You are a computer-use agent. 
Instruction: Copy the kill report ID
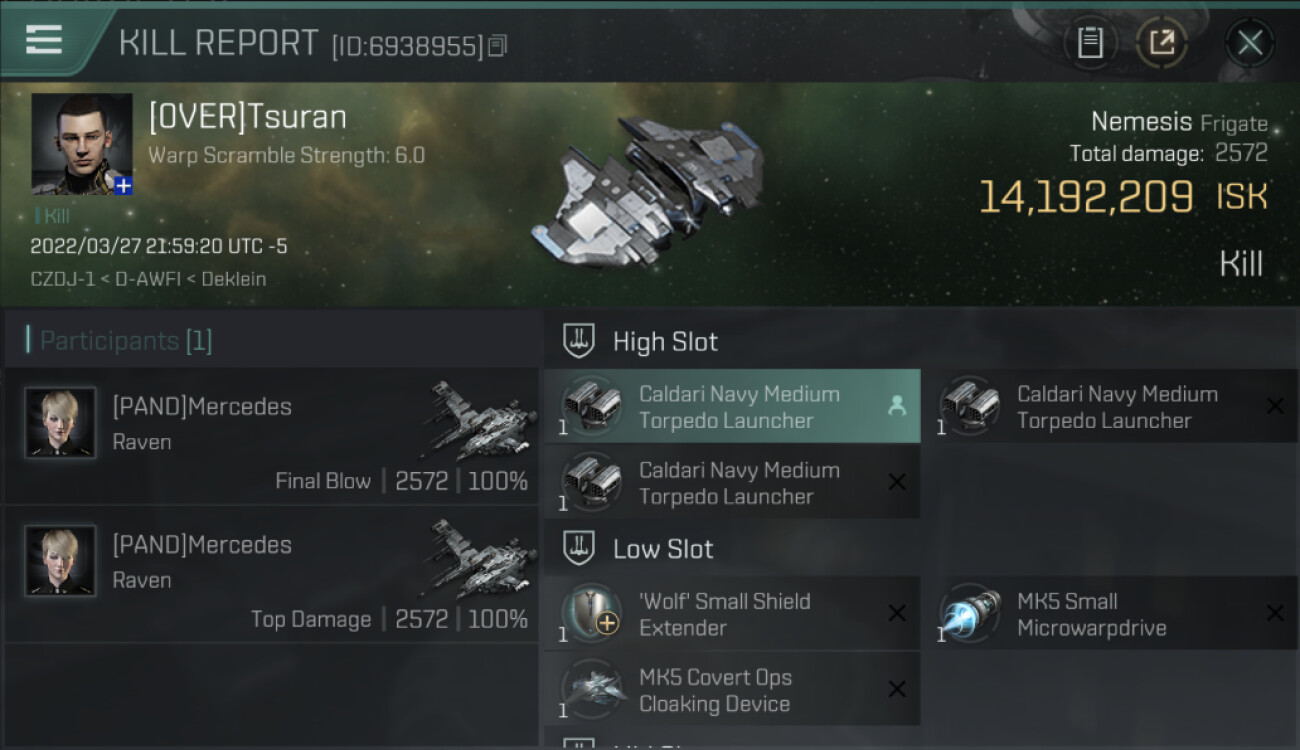[498, 46]
